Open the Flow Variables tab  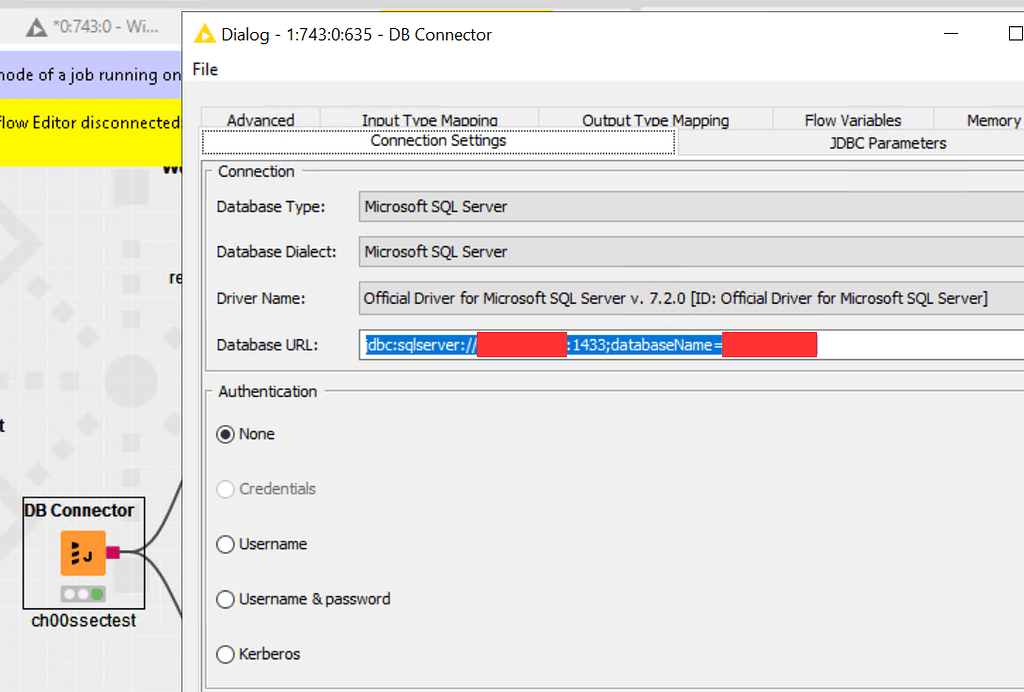coord(852,119)
